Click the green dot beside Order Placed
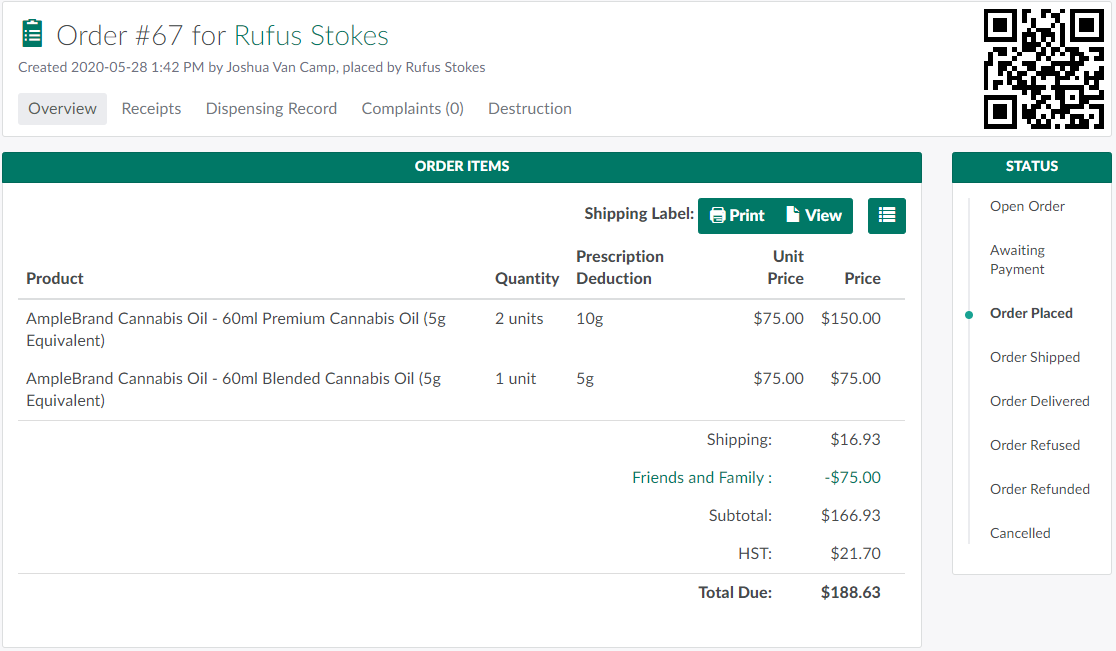1116x651 pixels. [x=969, y=314]
